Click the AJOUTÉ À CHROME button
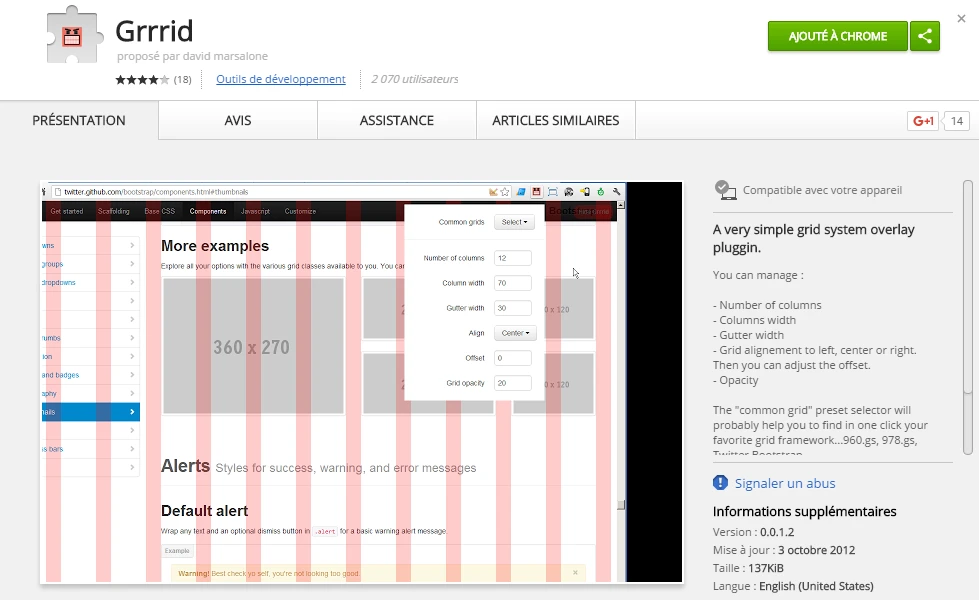The height and width of the screenshot is (600, 979). pos(837,36)
